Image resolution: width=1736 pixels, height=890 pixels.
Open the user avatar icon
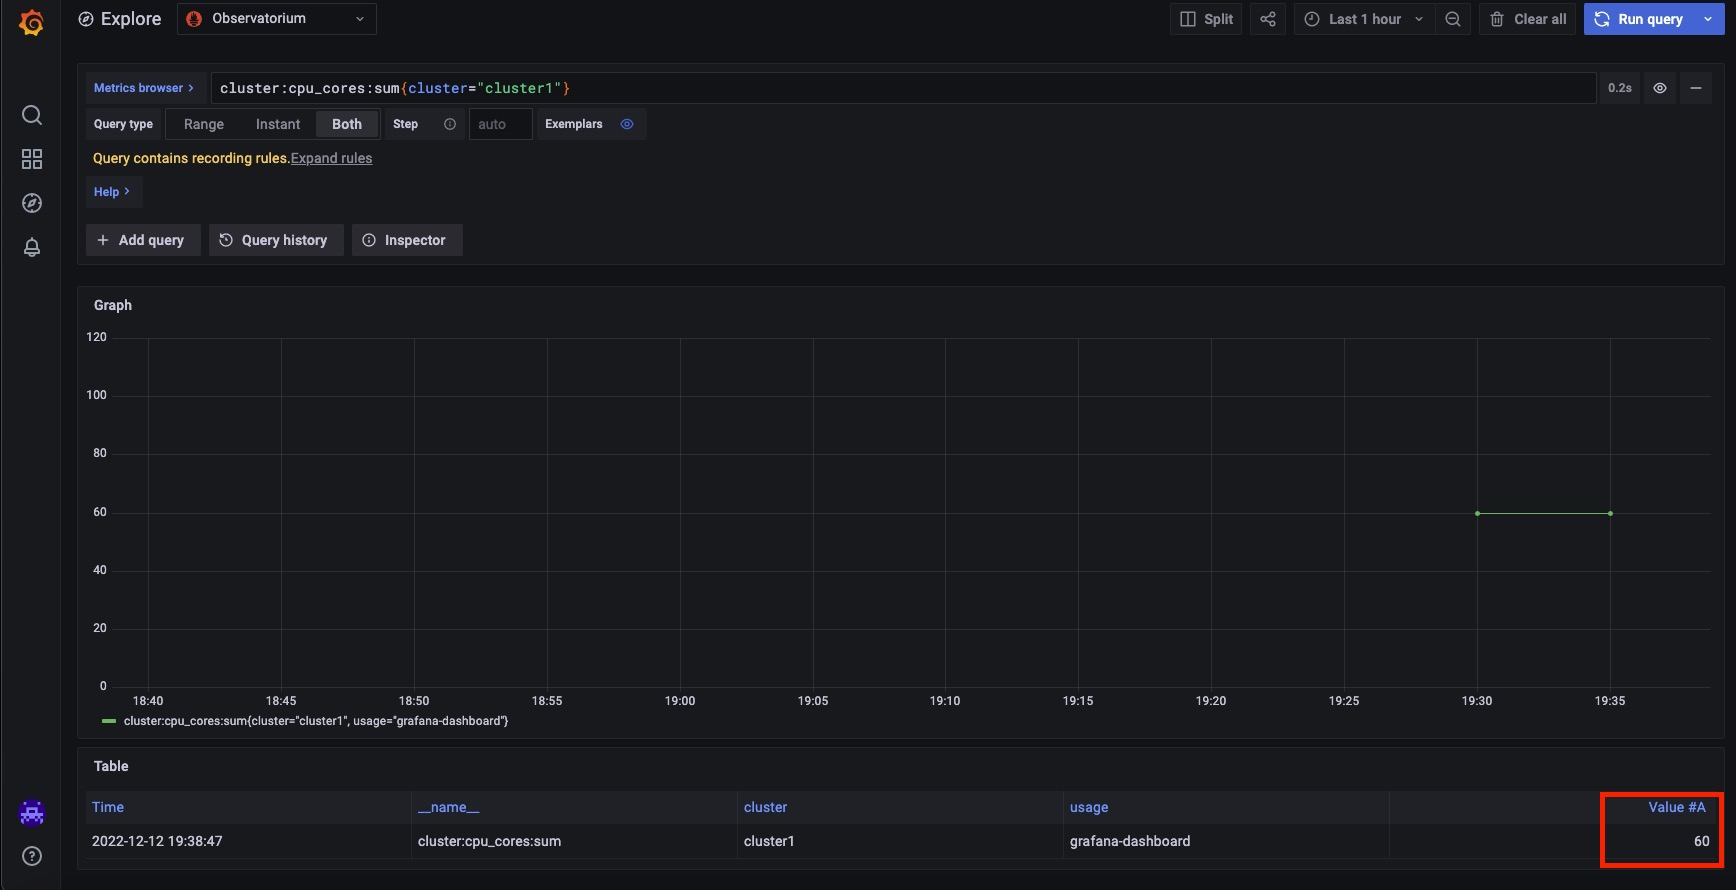click(32, 813)
